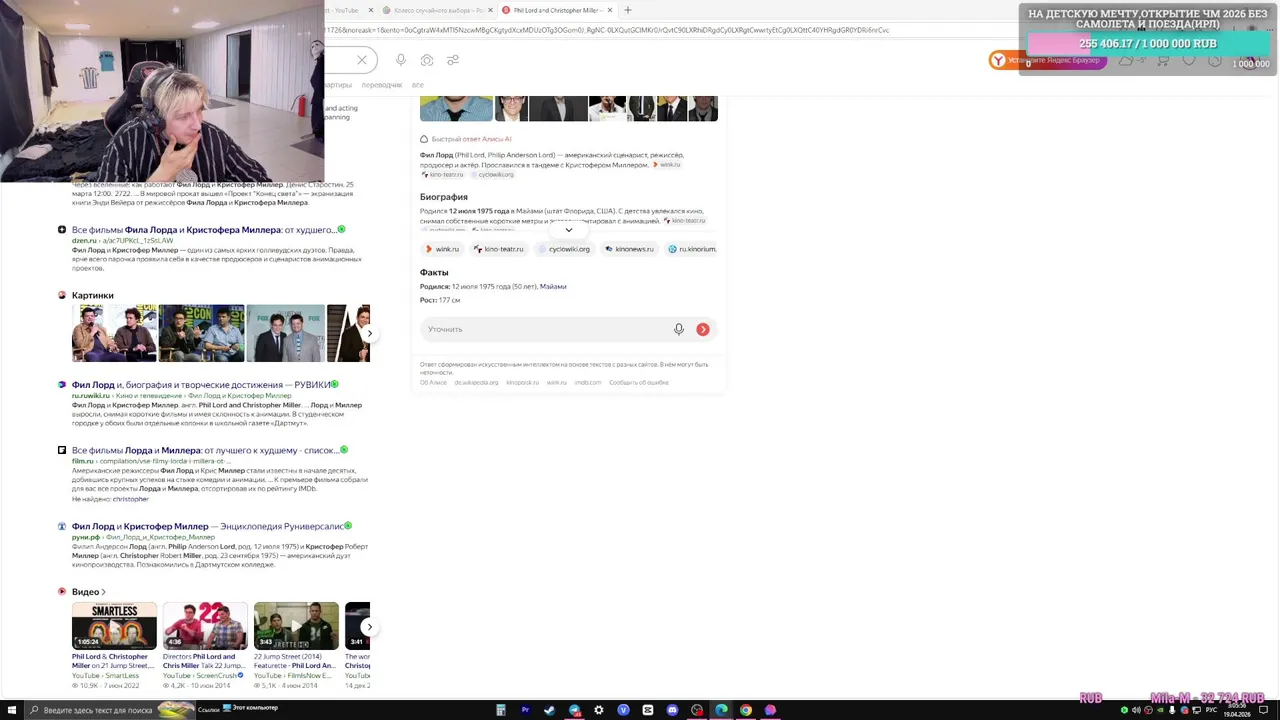The image size is (1280, 720).
Task: Open search settings sliders icon
Action: pos(453,60)
